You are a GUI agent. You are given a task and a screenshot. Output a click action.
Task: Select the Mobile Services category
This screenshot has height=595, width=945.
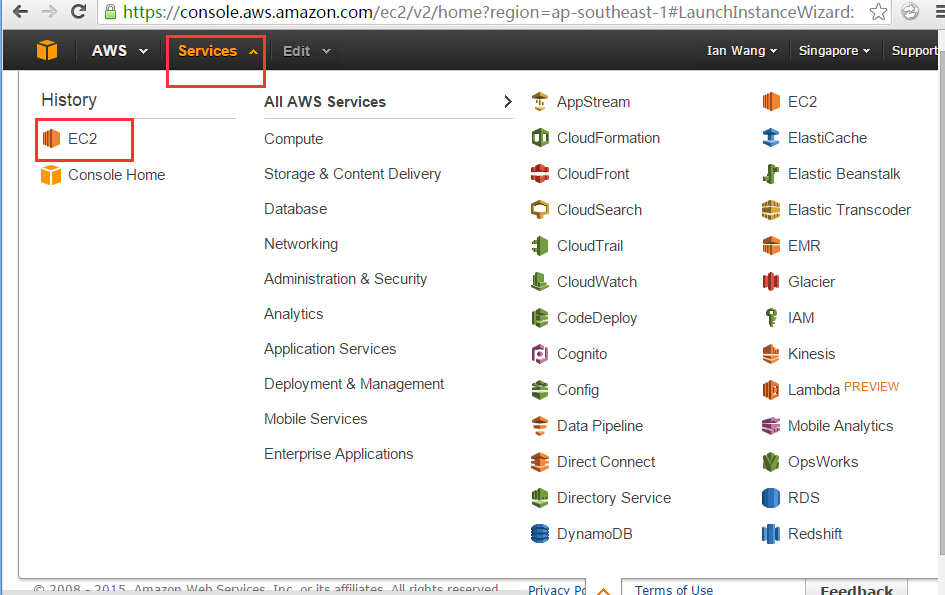click(315, 419)
